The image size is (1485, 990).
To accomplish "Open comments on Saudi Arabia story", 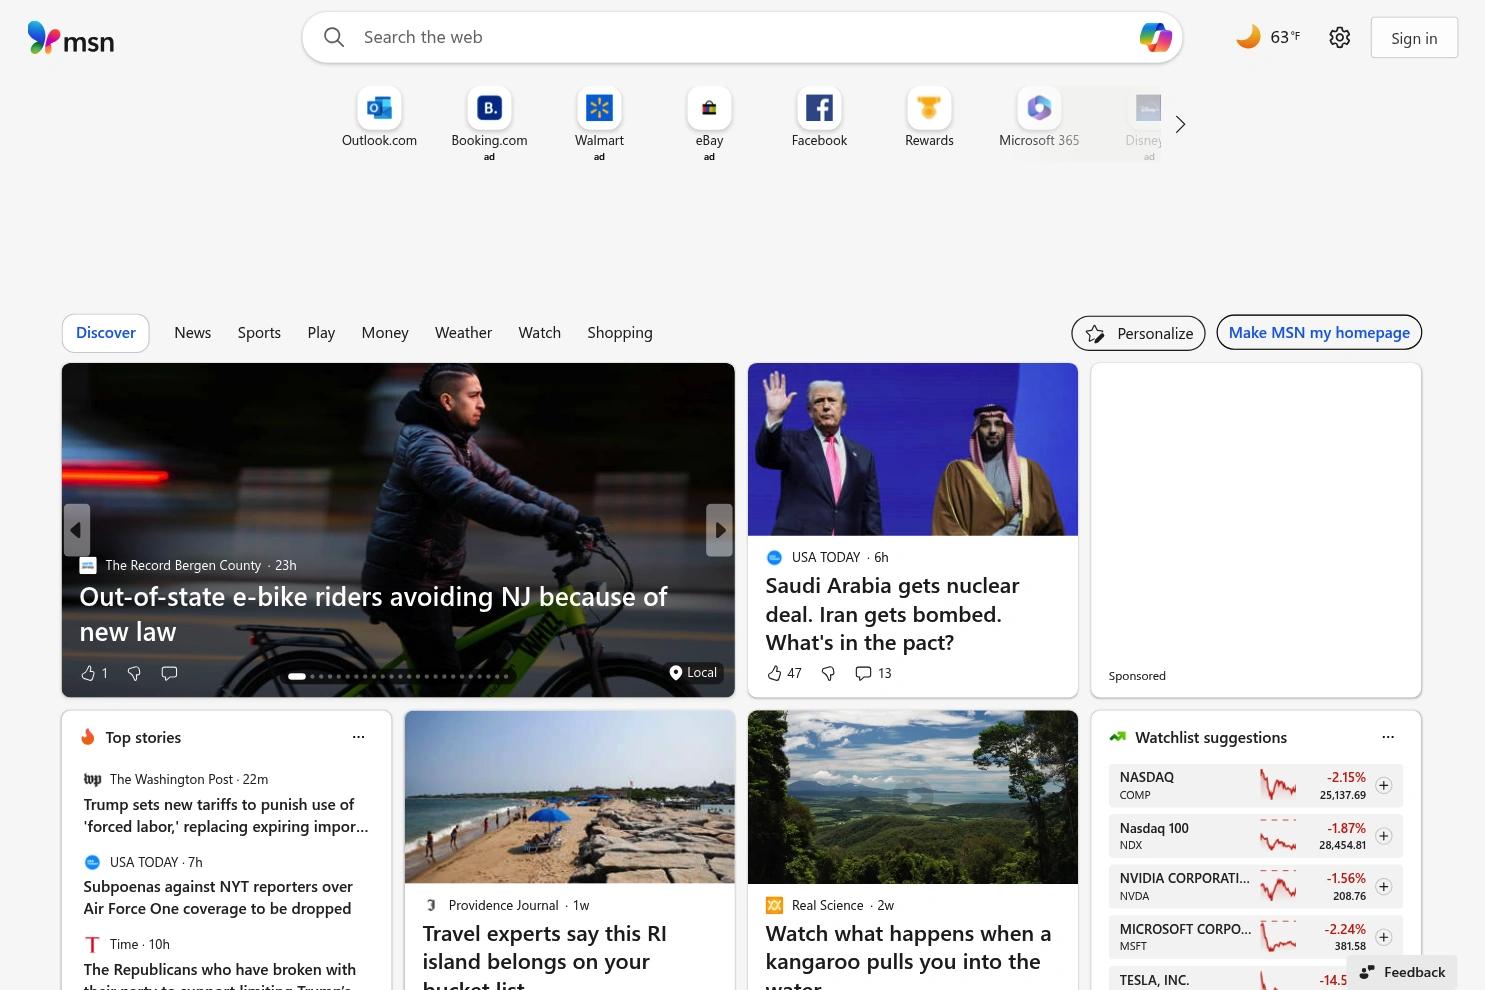I will (x=873, y=673).
